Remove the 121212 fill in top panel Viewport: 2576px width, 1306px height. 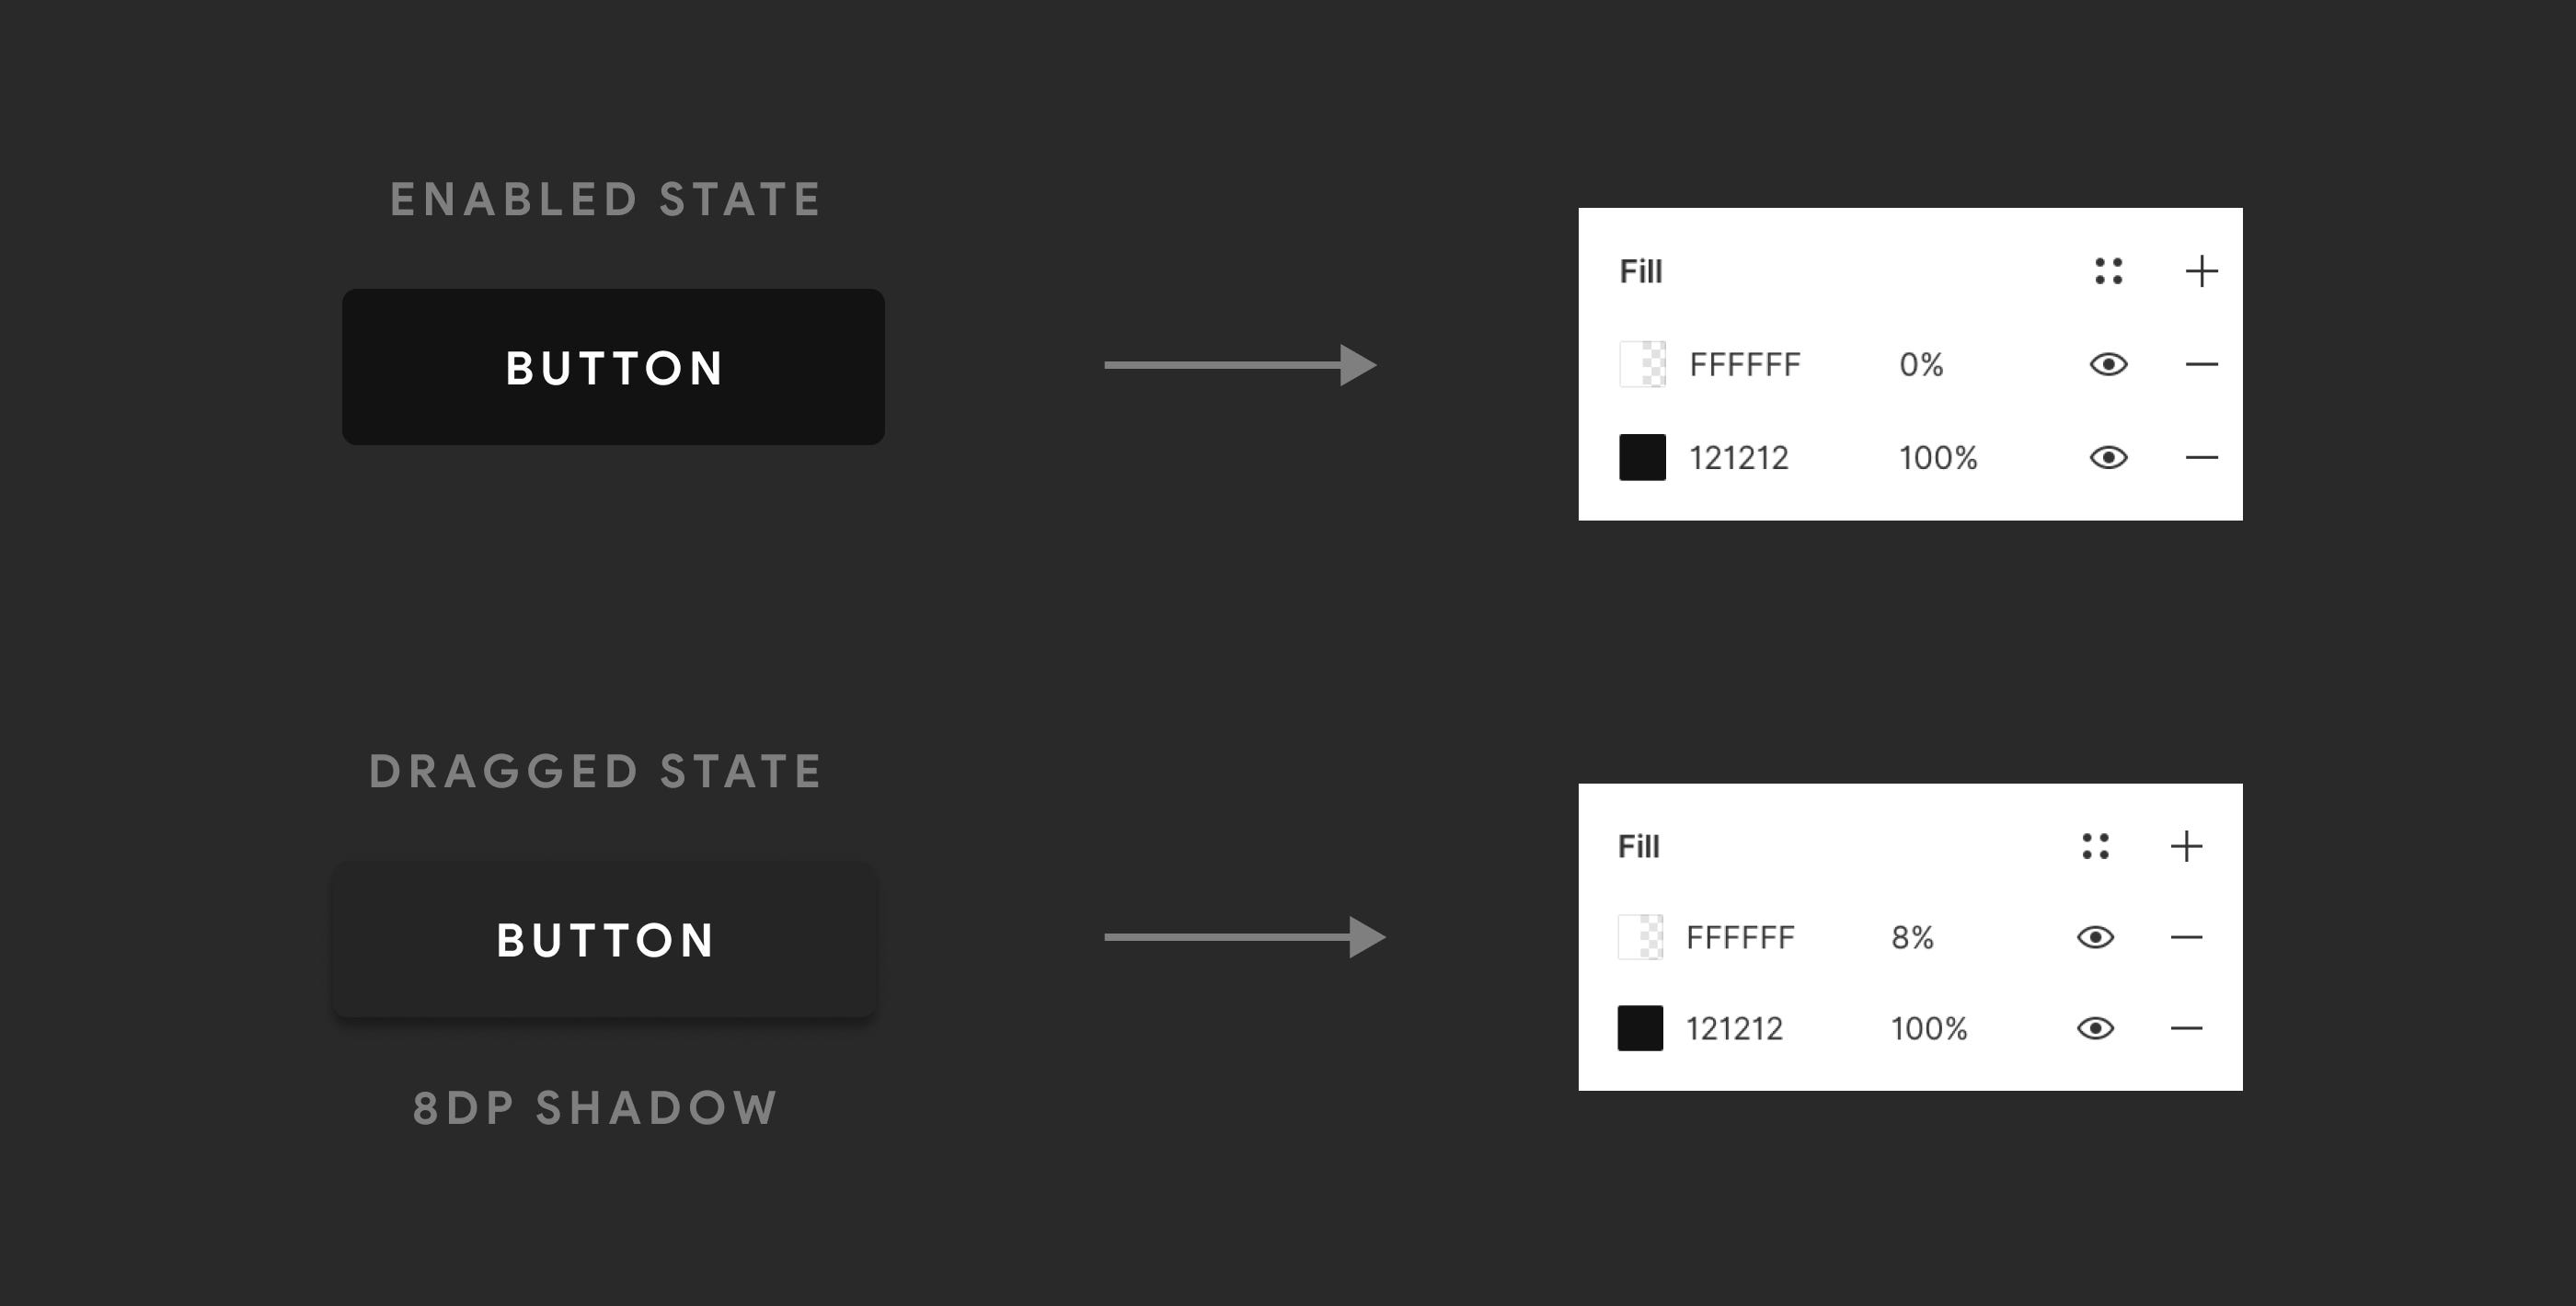pyautogui.click(x=2201, y=457)
